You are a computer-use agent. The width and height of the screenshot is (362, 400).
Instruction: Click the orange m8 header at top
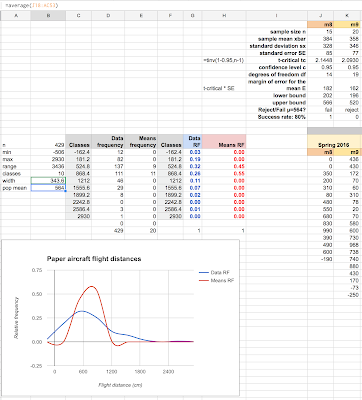point(320,24)
